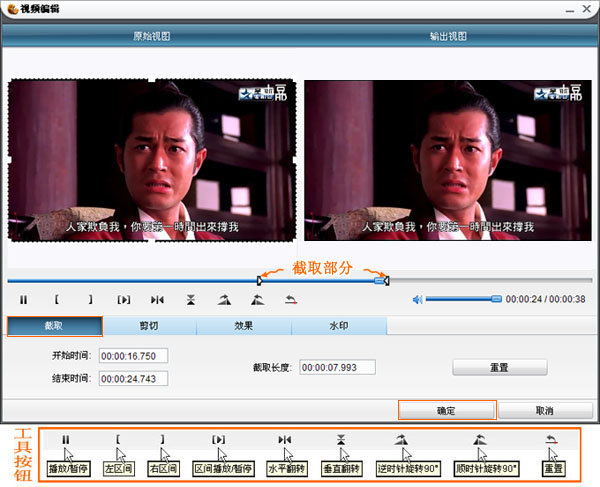Rotate video clockwise 90 degrees
600x487 pixels.
coord(258,300)
